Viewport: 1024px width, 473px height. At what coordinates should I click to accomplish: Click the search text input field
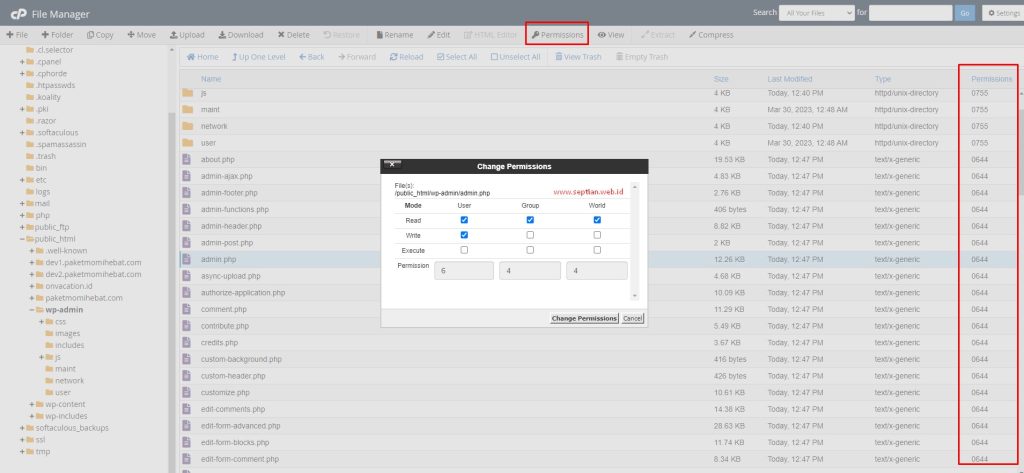(x=910, y=13)
